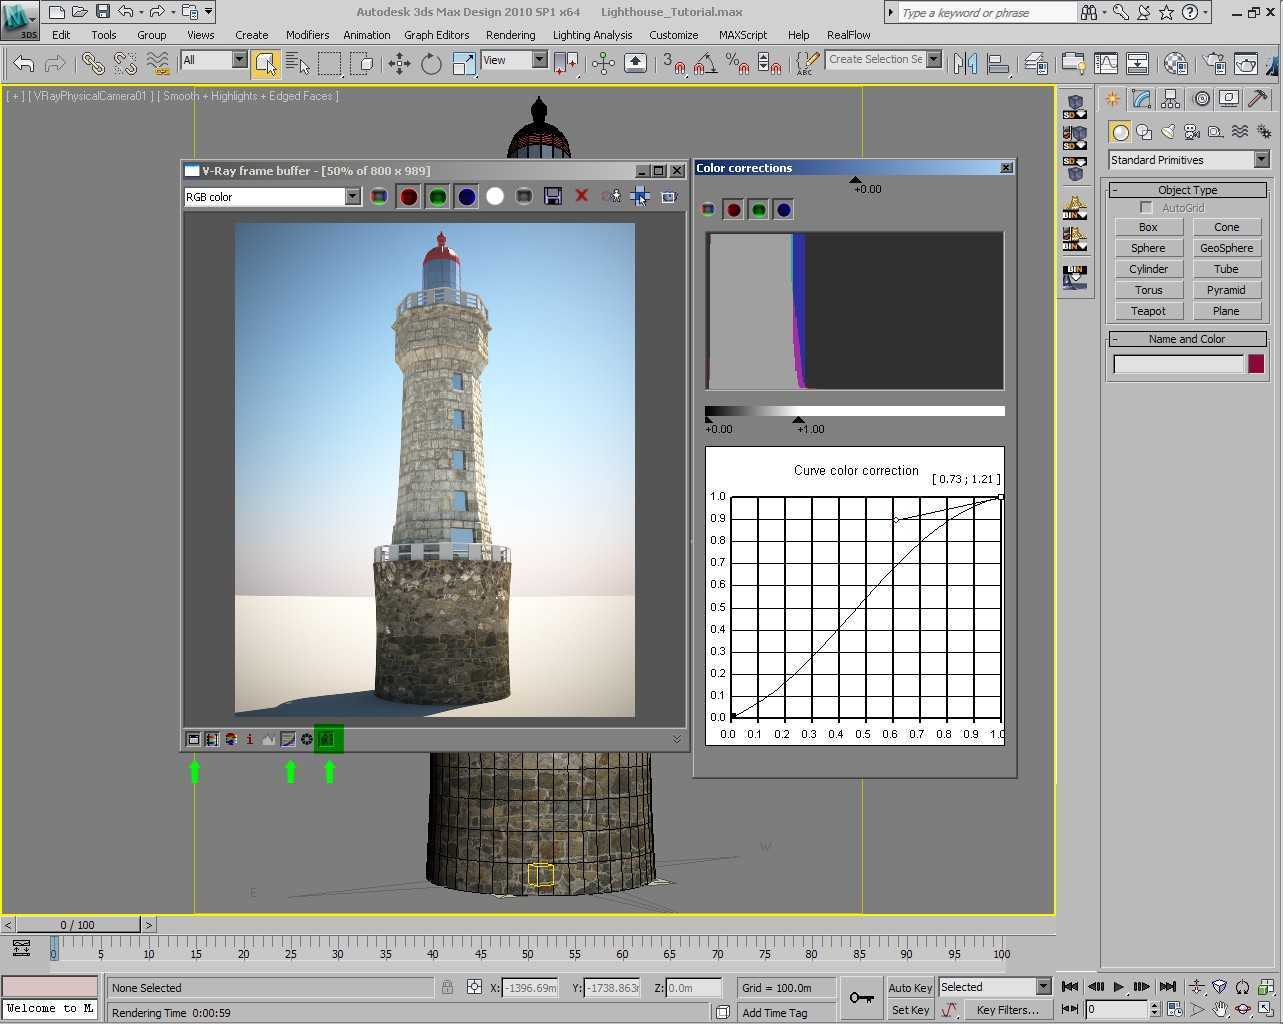This screenshot has width=1283, height=1024.
Task: Activate the Select and Move tool
Action: point(399,64)
